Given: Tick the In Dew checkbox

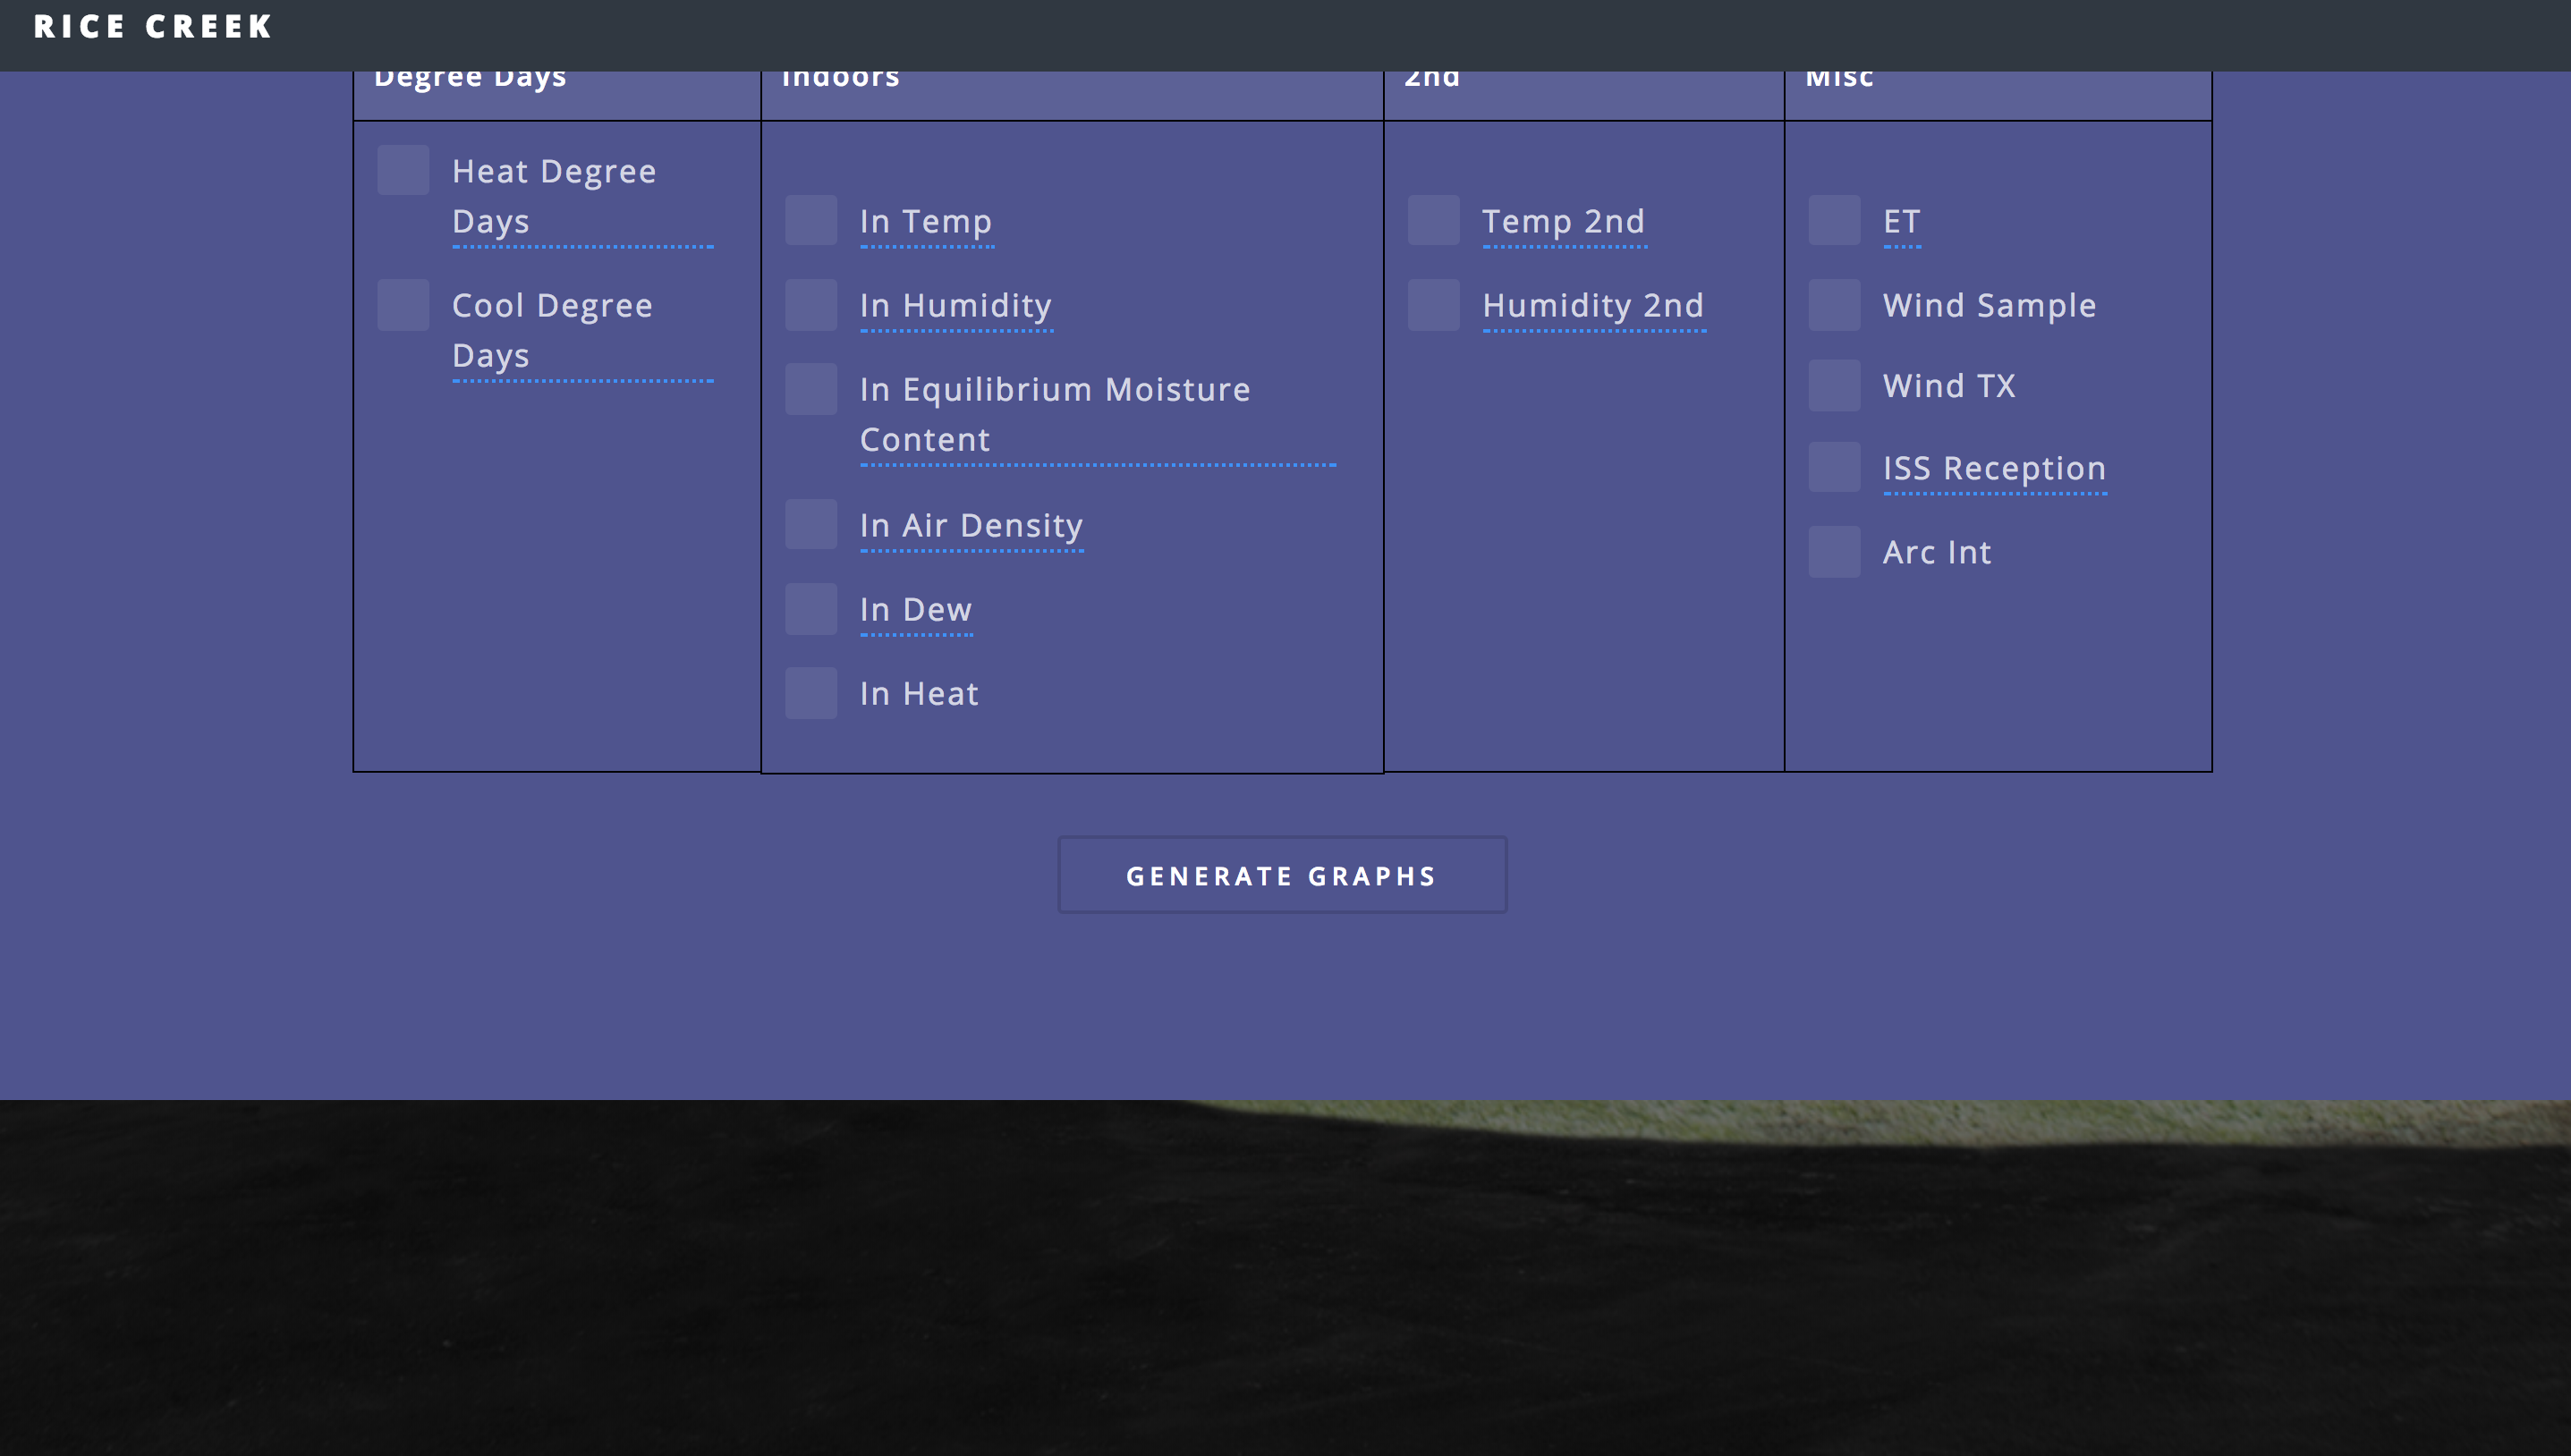Looking at the screenshot, I should pos(810,608).
